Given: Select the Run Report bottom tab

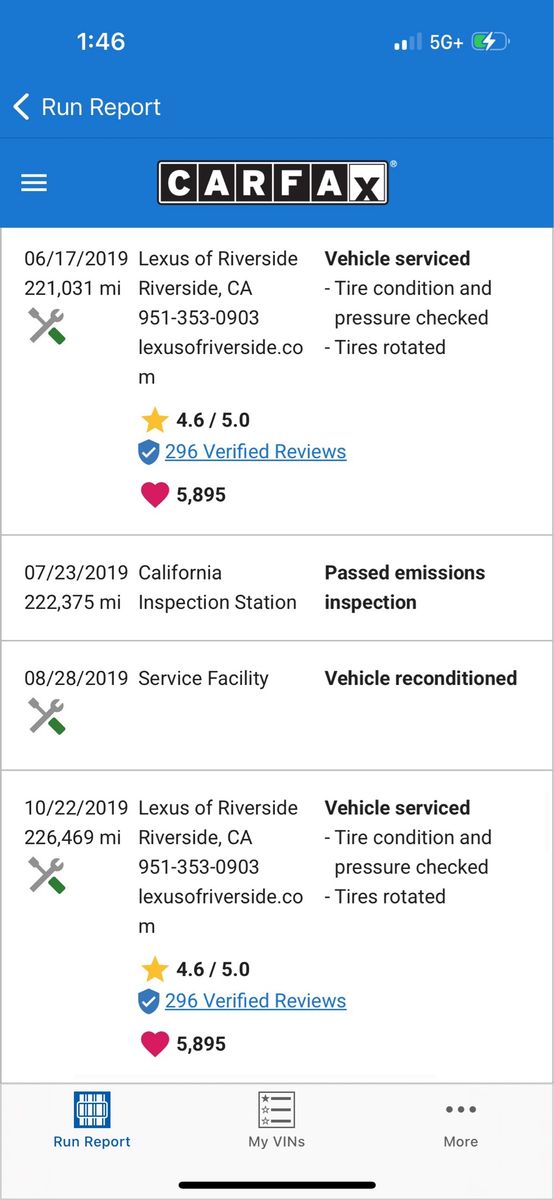Looking at the screenshot, I should 92,1120.
